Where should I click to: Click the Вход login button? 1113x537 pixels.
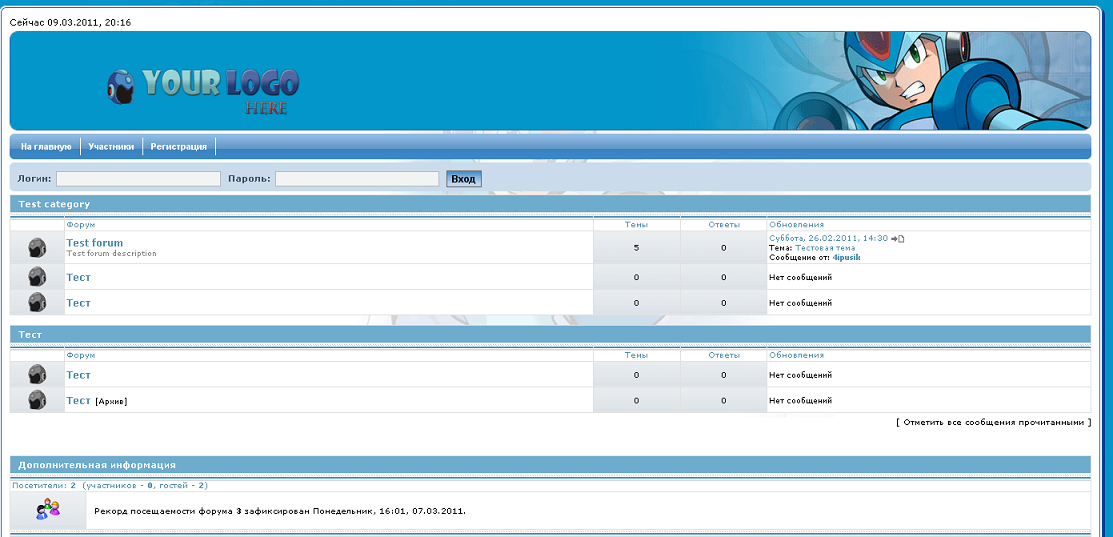pyautogui.click(x=464, y=179)
